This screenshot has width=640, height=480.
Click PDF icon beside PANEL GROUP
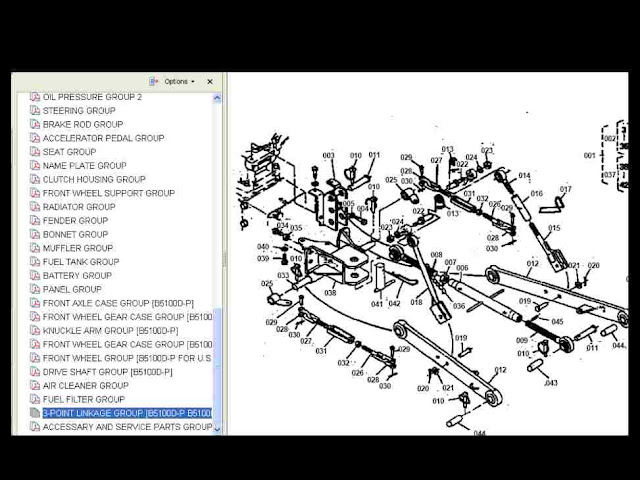point(35,289)
